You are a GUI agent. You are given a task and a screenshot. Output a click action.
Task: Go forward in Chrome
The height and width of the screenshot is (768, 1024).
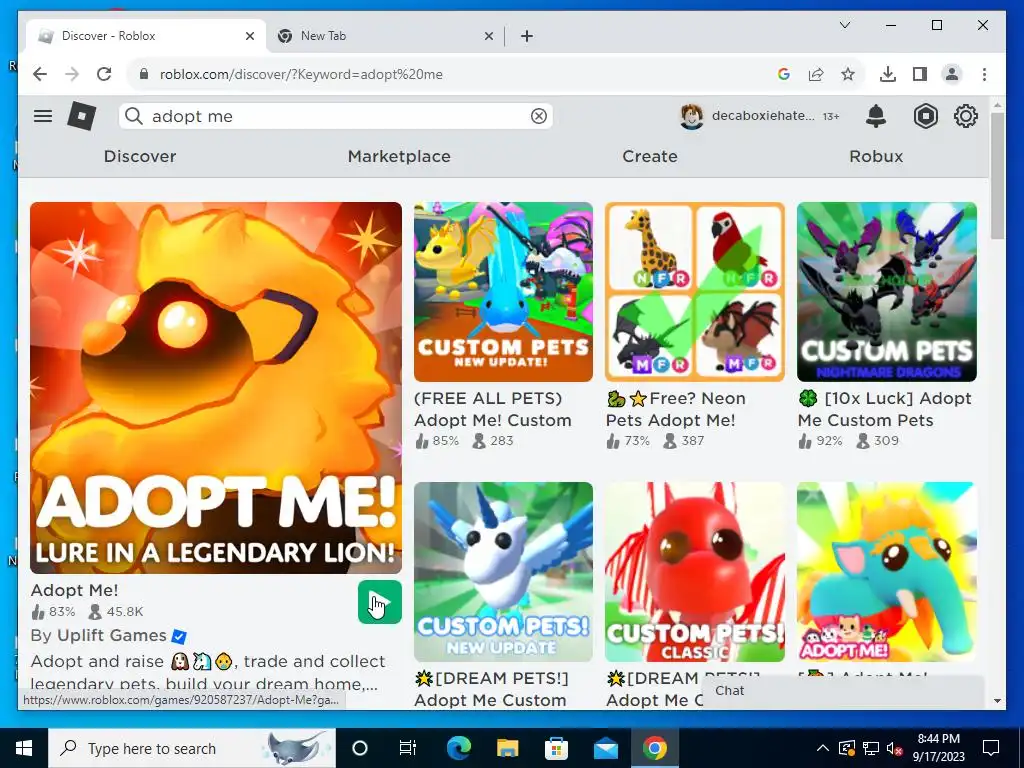[x=72, y=74]
